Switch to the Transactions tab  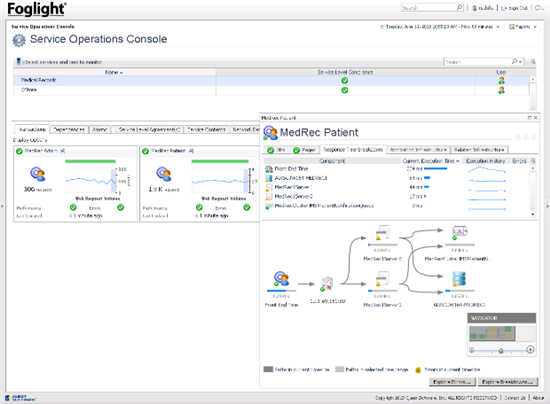pos(32,129)
